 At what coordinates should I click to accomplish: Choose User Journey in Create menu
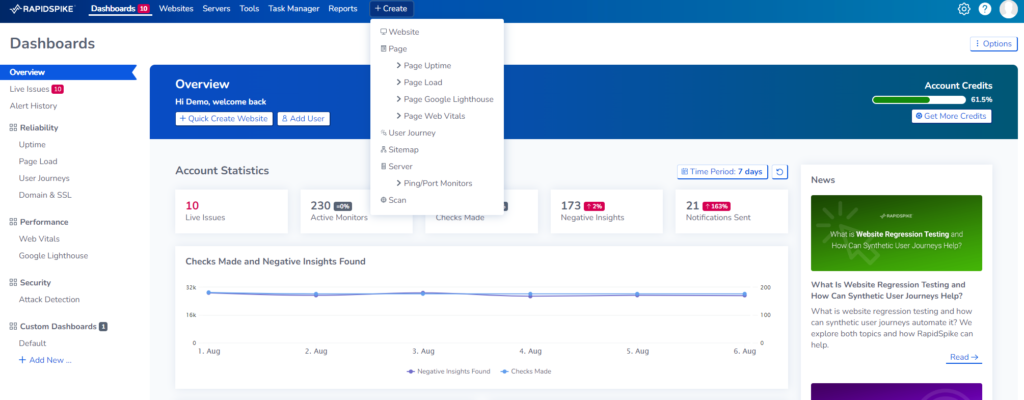[408, 133]
